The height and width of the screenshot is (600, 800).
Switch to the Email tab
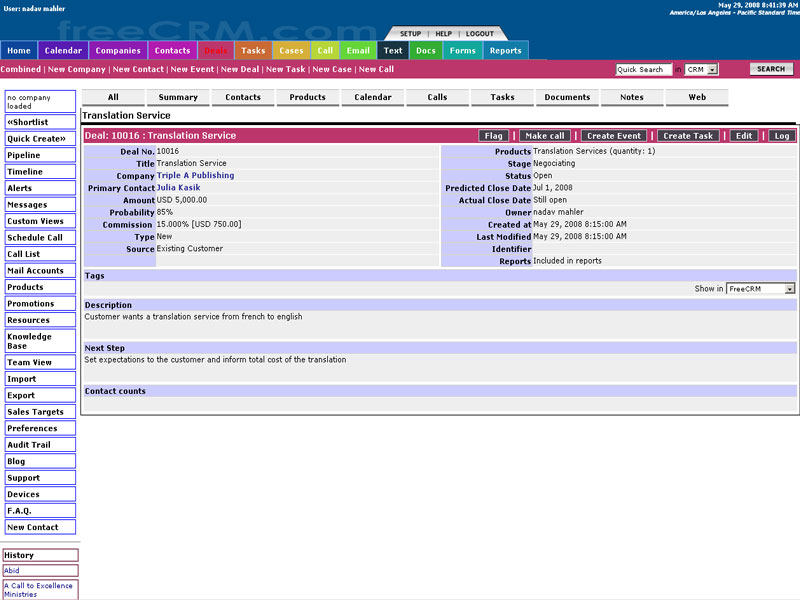coord(358,51)
